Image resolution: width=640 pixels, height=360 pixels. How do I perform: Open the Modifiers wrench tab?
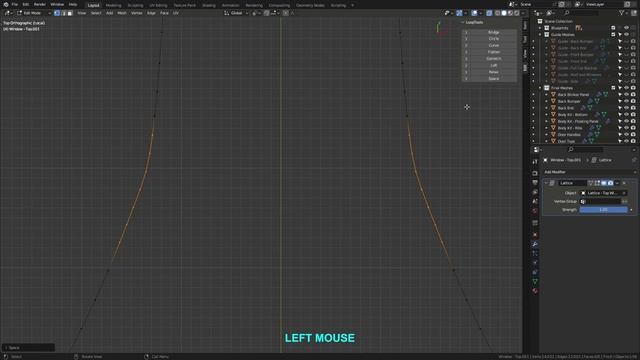tap(535, 244)
